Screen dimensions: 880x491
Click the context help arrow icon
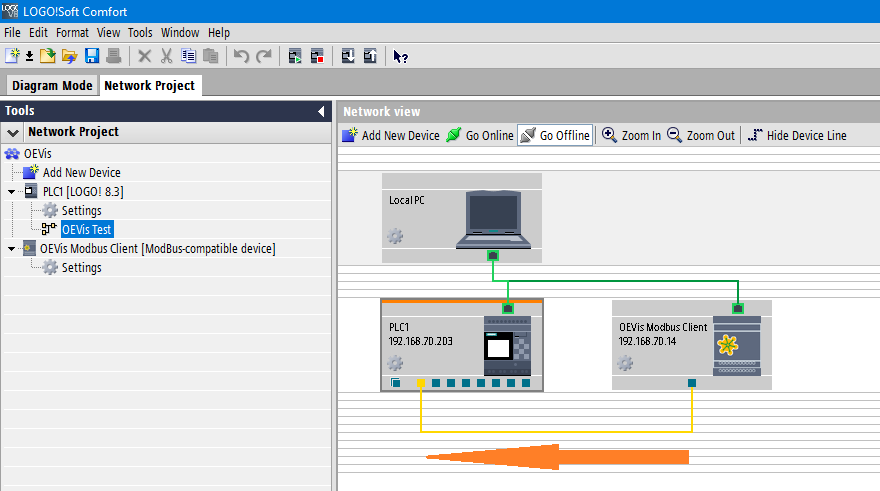pyautogui.click(x=400, y=56)
